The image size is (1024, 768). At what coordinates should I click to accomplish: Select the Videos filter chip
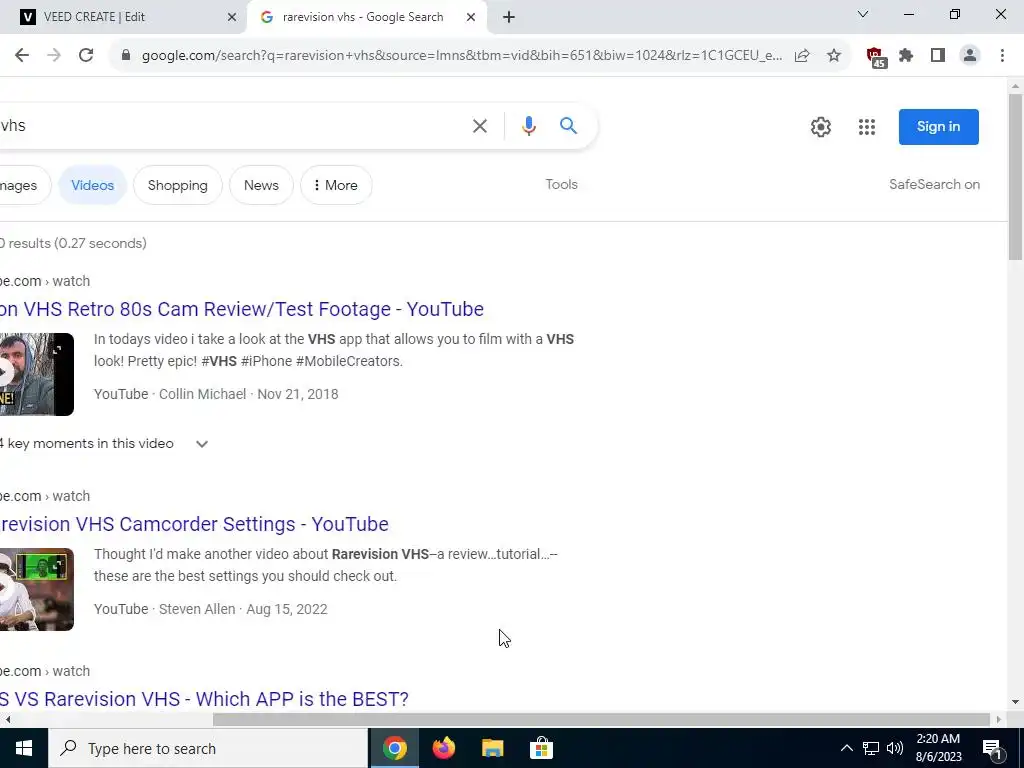(92, 185)
